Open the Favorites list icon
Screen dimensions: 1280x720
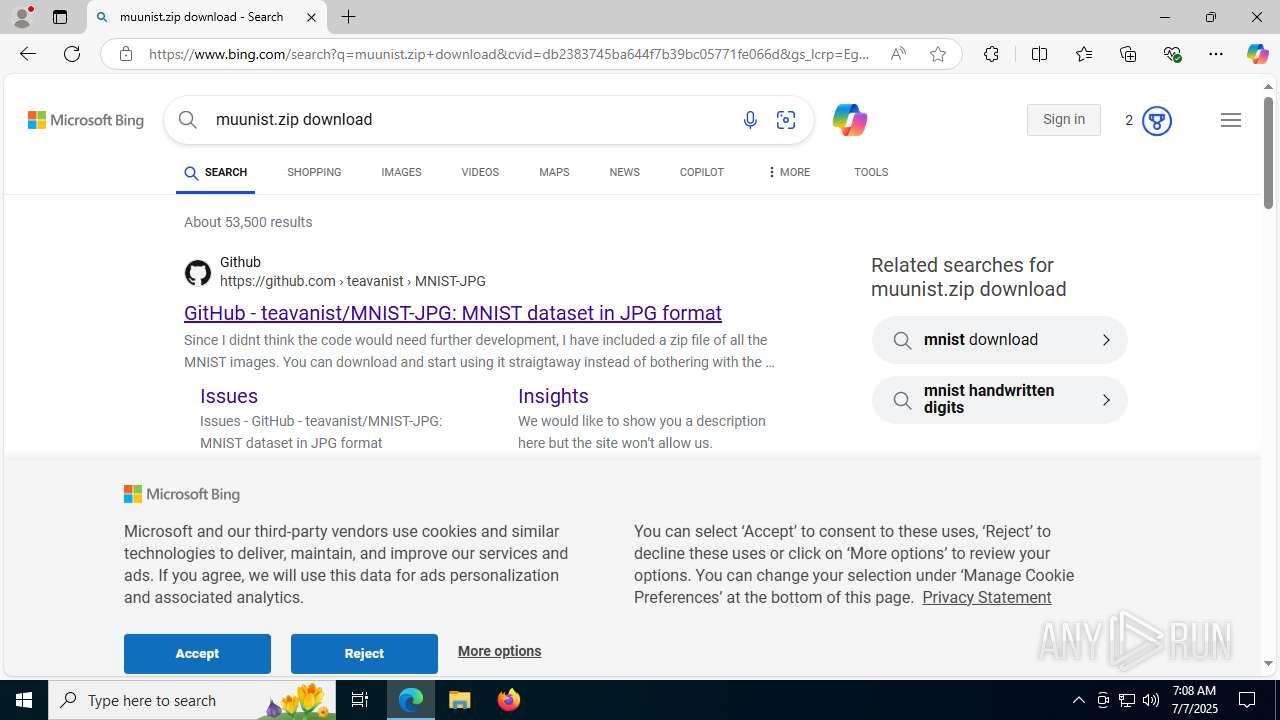pos(1084,54)
